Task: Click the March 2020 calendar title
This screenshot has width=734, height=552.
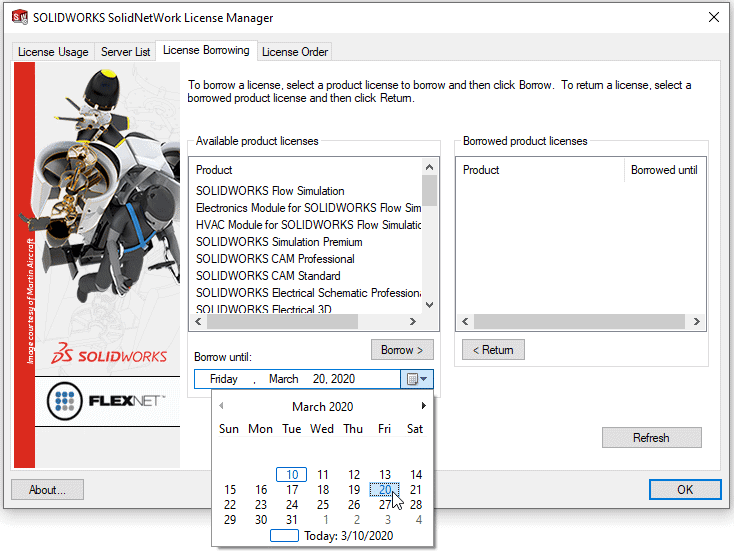Action: (x=323, y=406)
